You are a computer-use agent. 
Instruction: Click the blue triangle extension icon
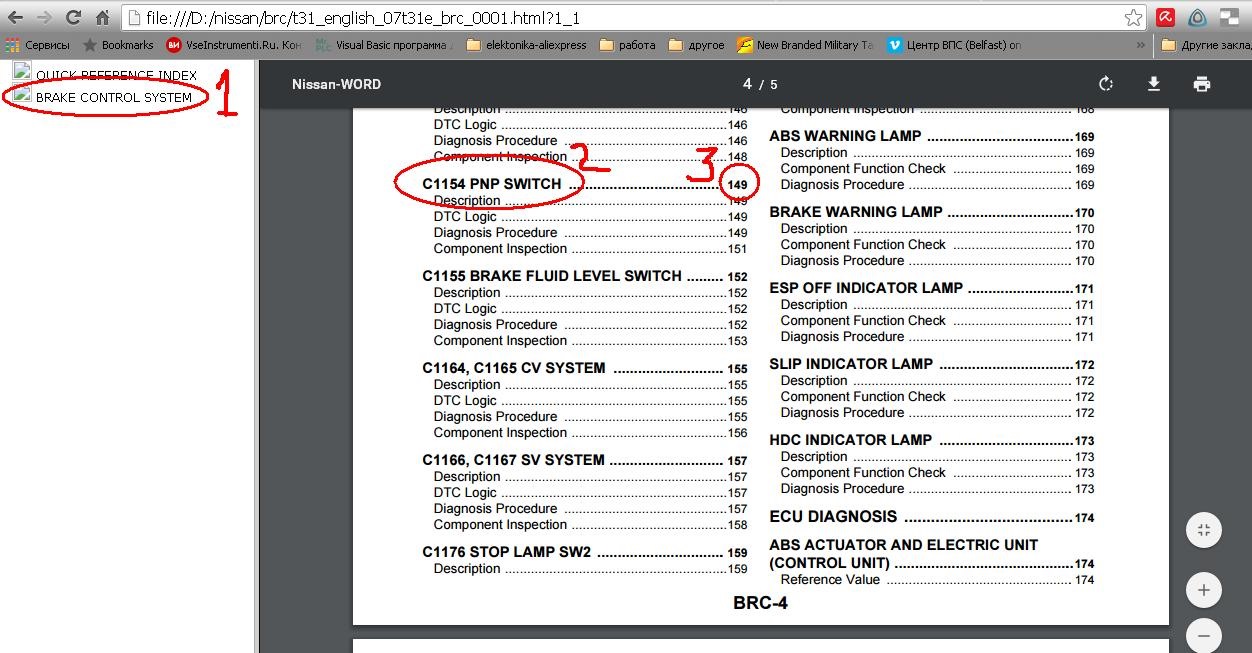(1197, 17)
